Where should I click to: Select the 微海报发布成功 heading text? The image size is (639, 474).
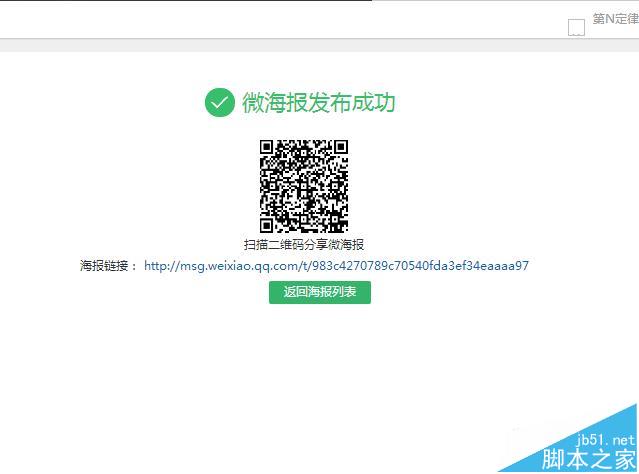point(319,102)
